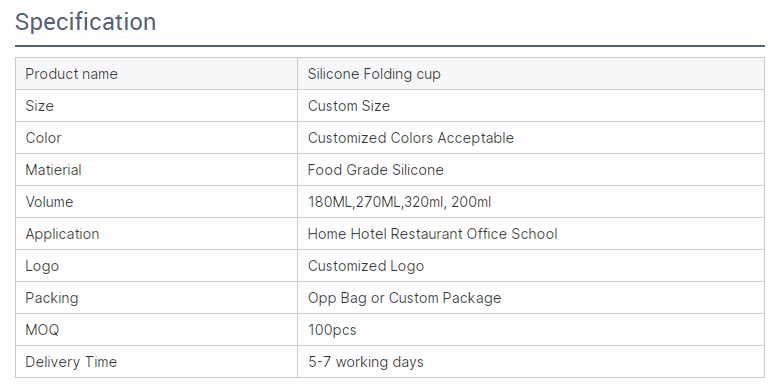
Task: Click the Customized Logo value
Action: pos(366,266)
